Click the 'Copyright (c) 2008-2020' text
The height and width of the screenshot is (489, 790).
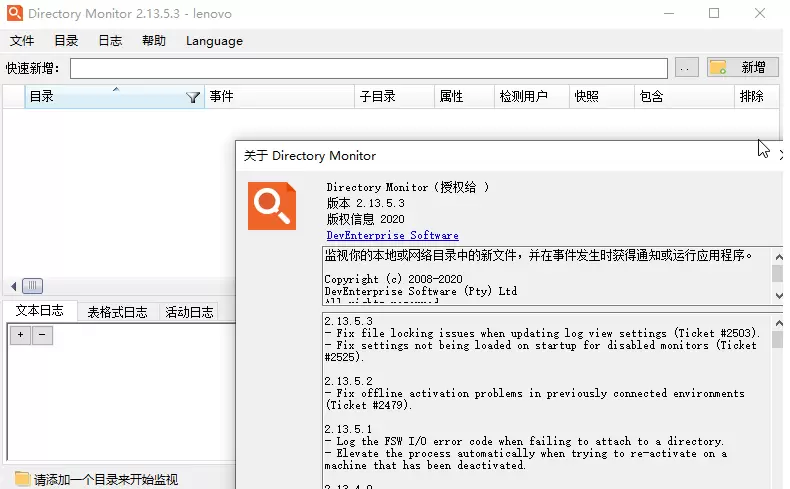pos(393,279)
